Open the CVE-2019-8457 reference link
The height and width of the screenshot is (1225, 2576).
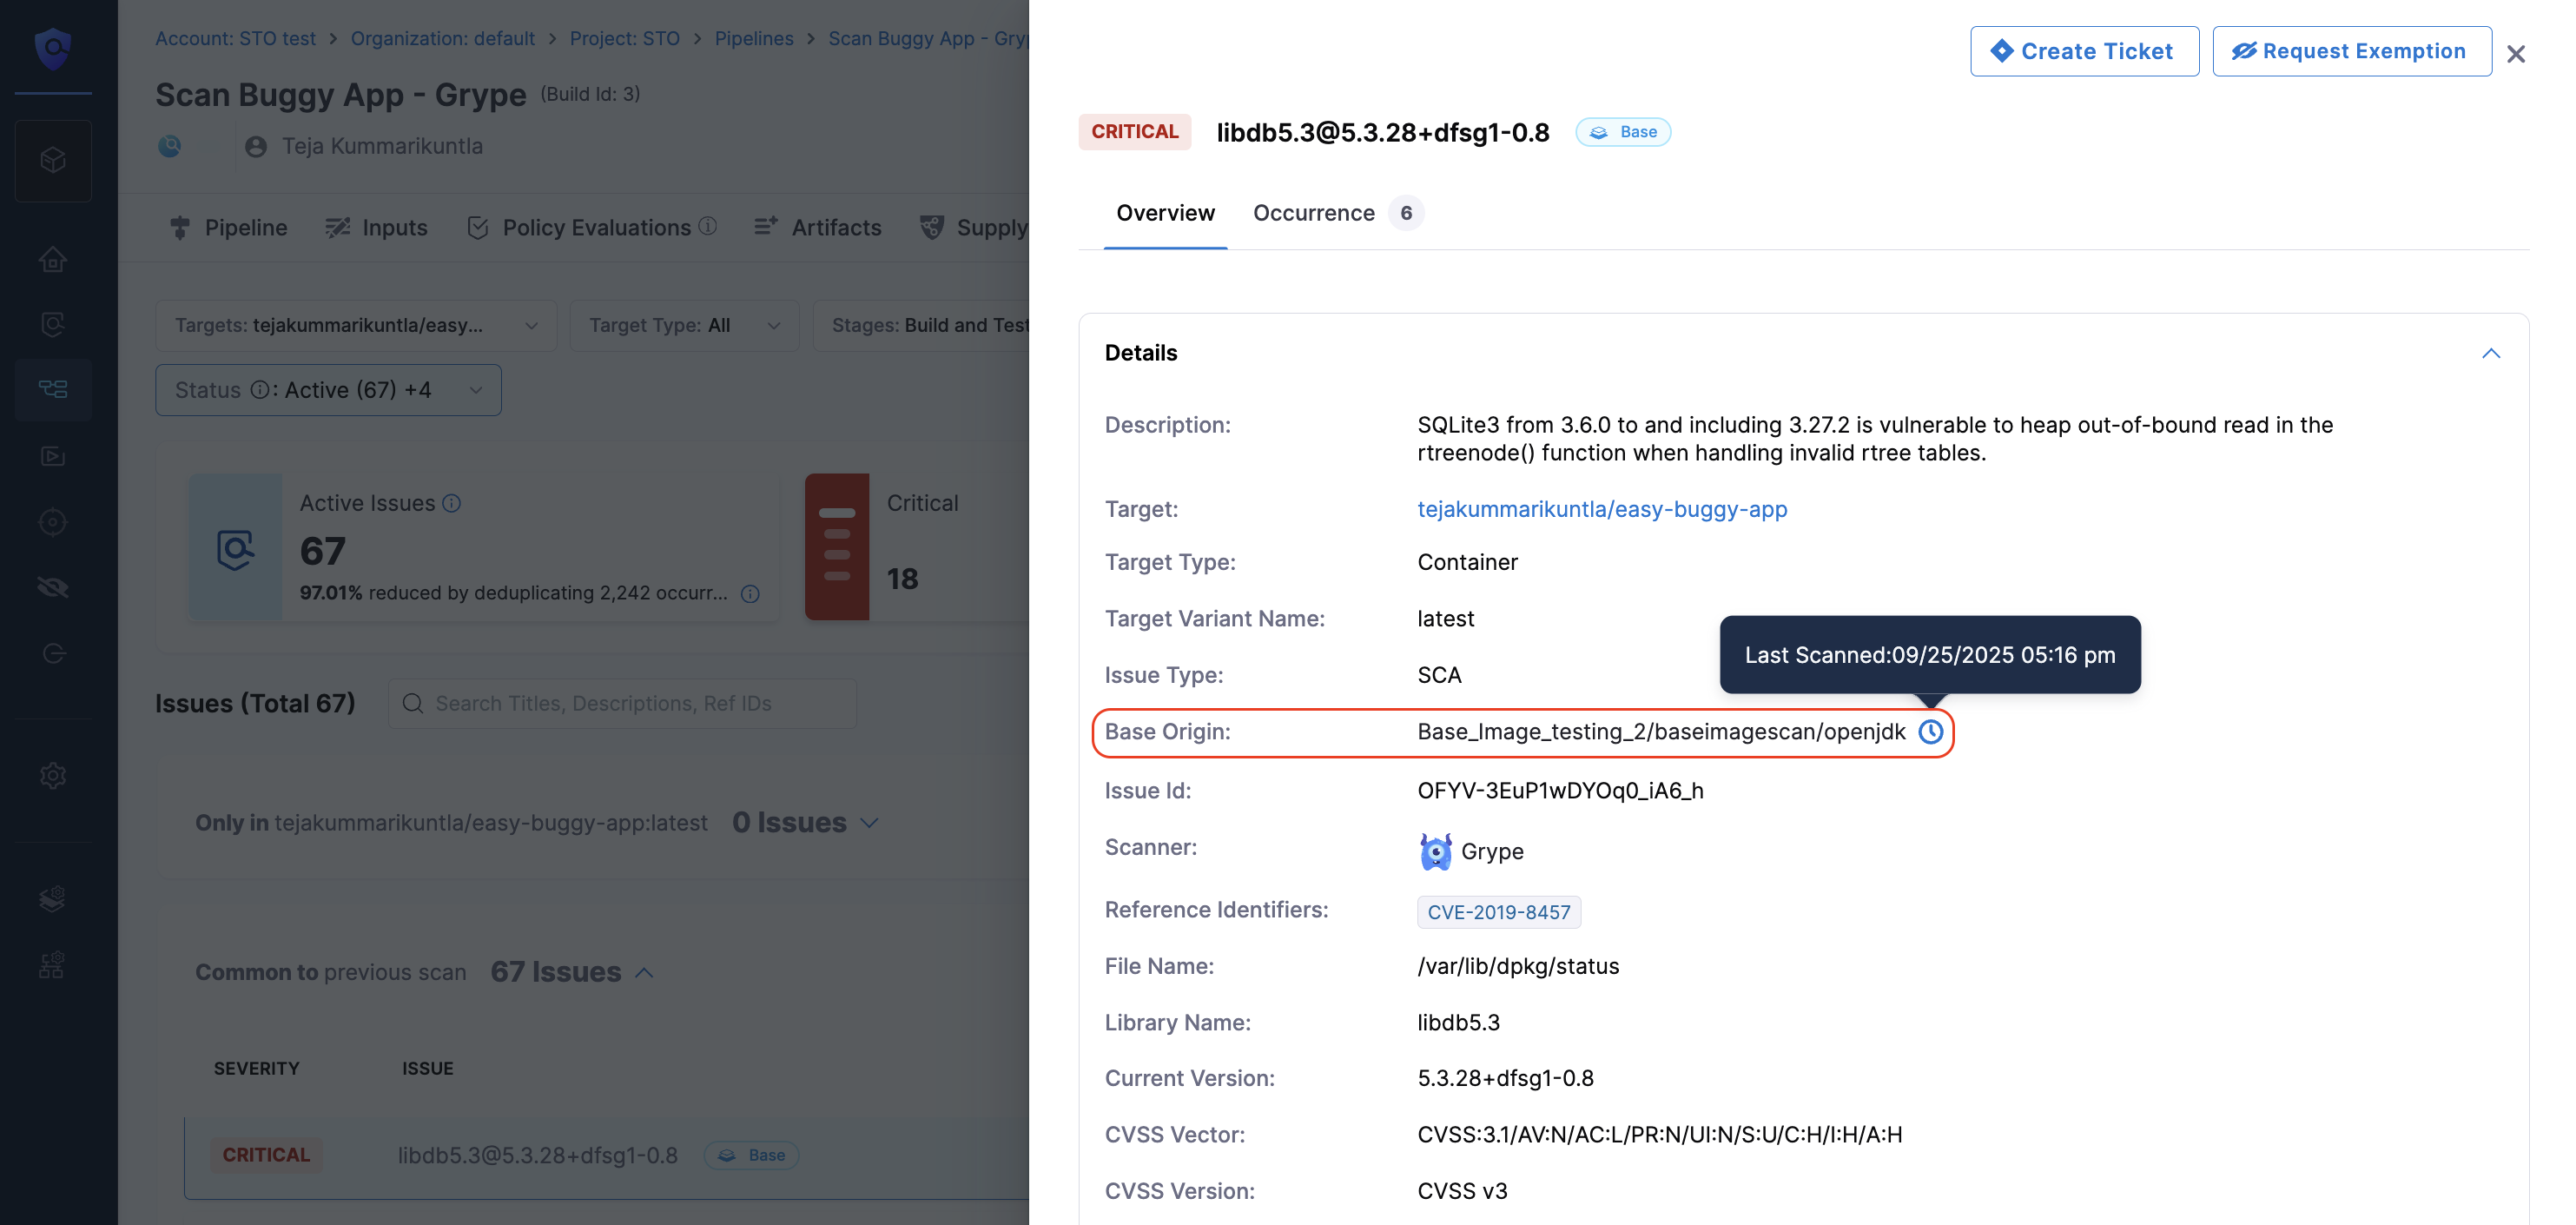click(1498, 912)
